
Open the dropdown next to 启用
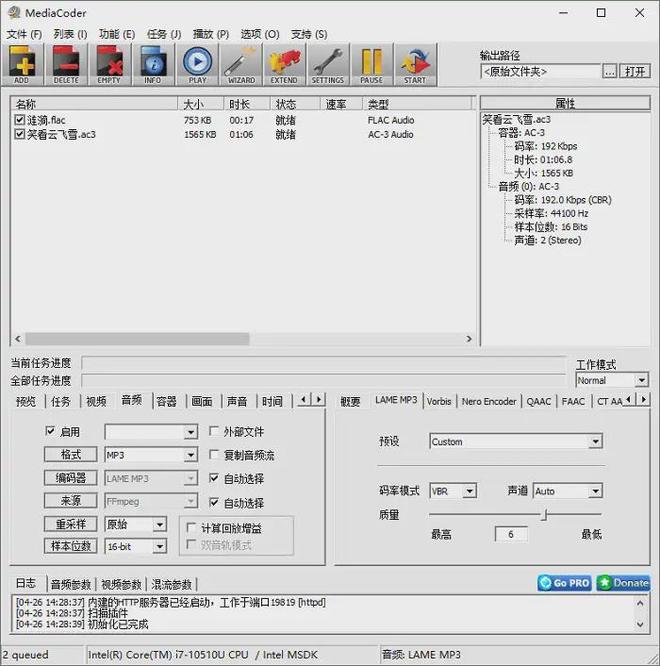tap(151, 432)
